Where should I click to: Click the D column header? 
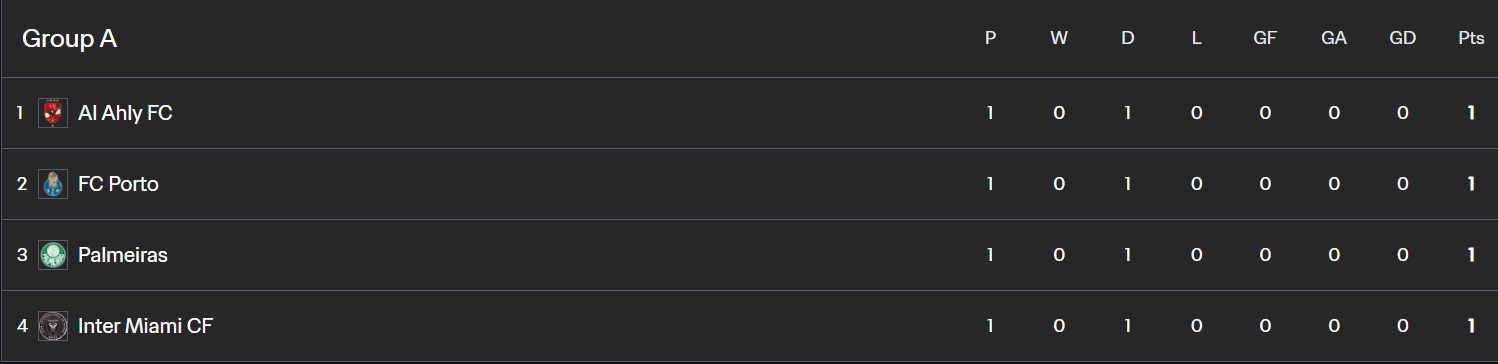point(1128,38)
